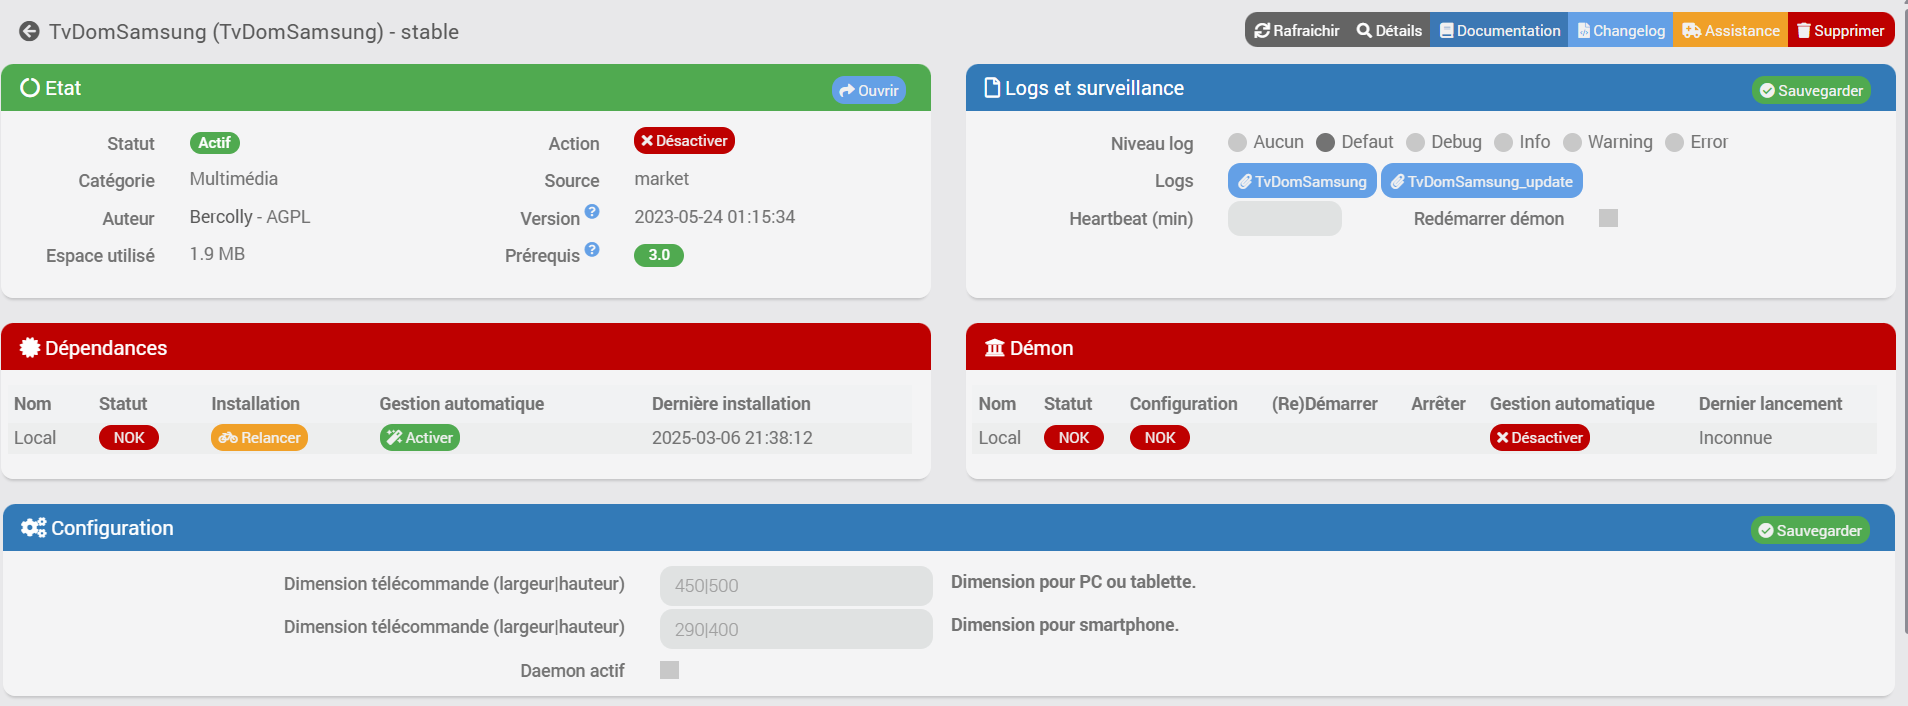The height and width of the screenshot is (706, 1908).
Task: Select Aucun log level
Action: point(1237,142)
